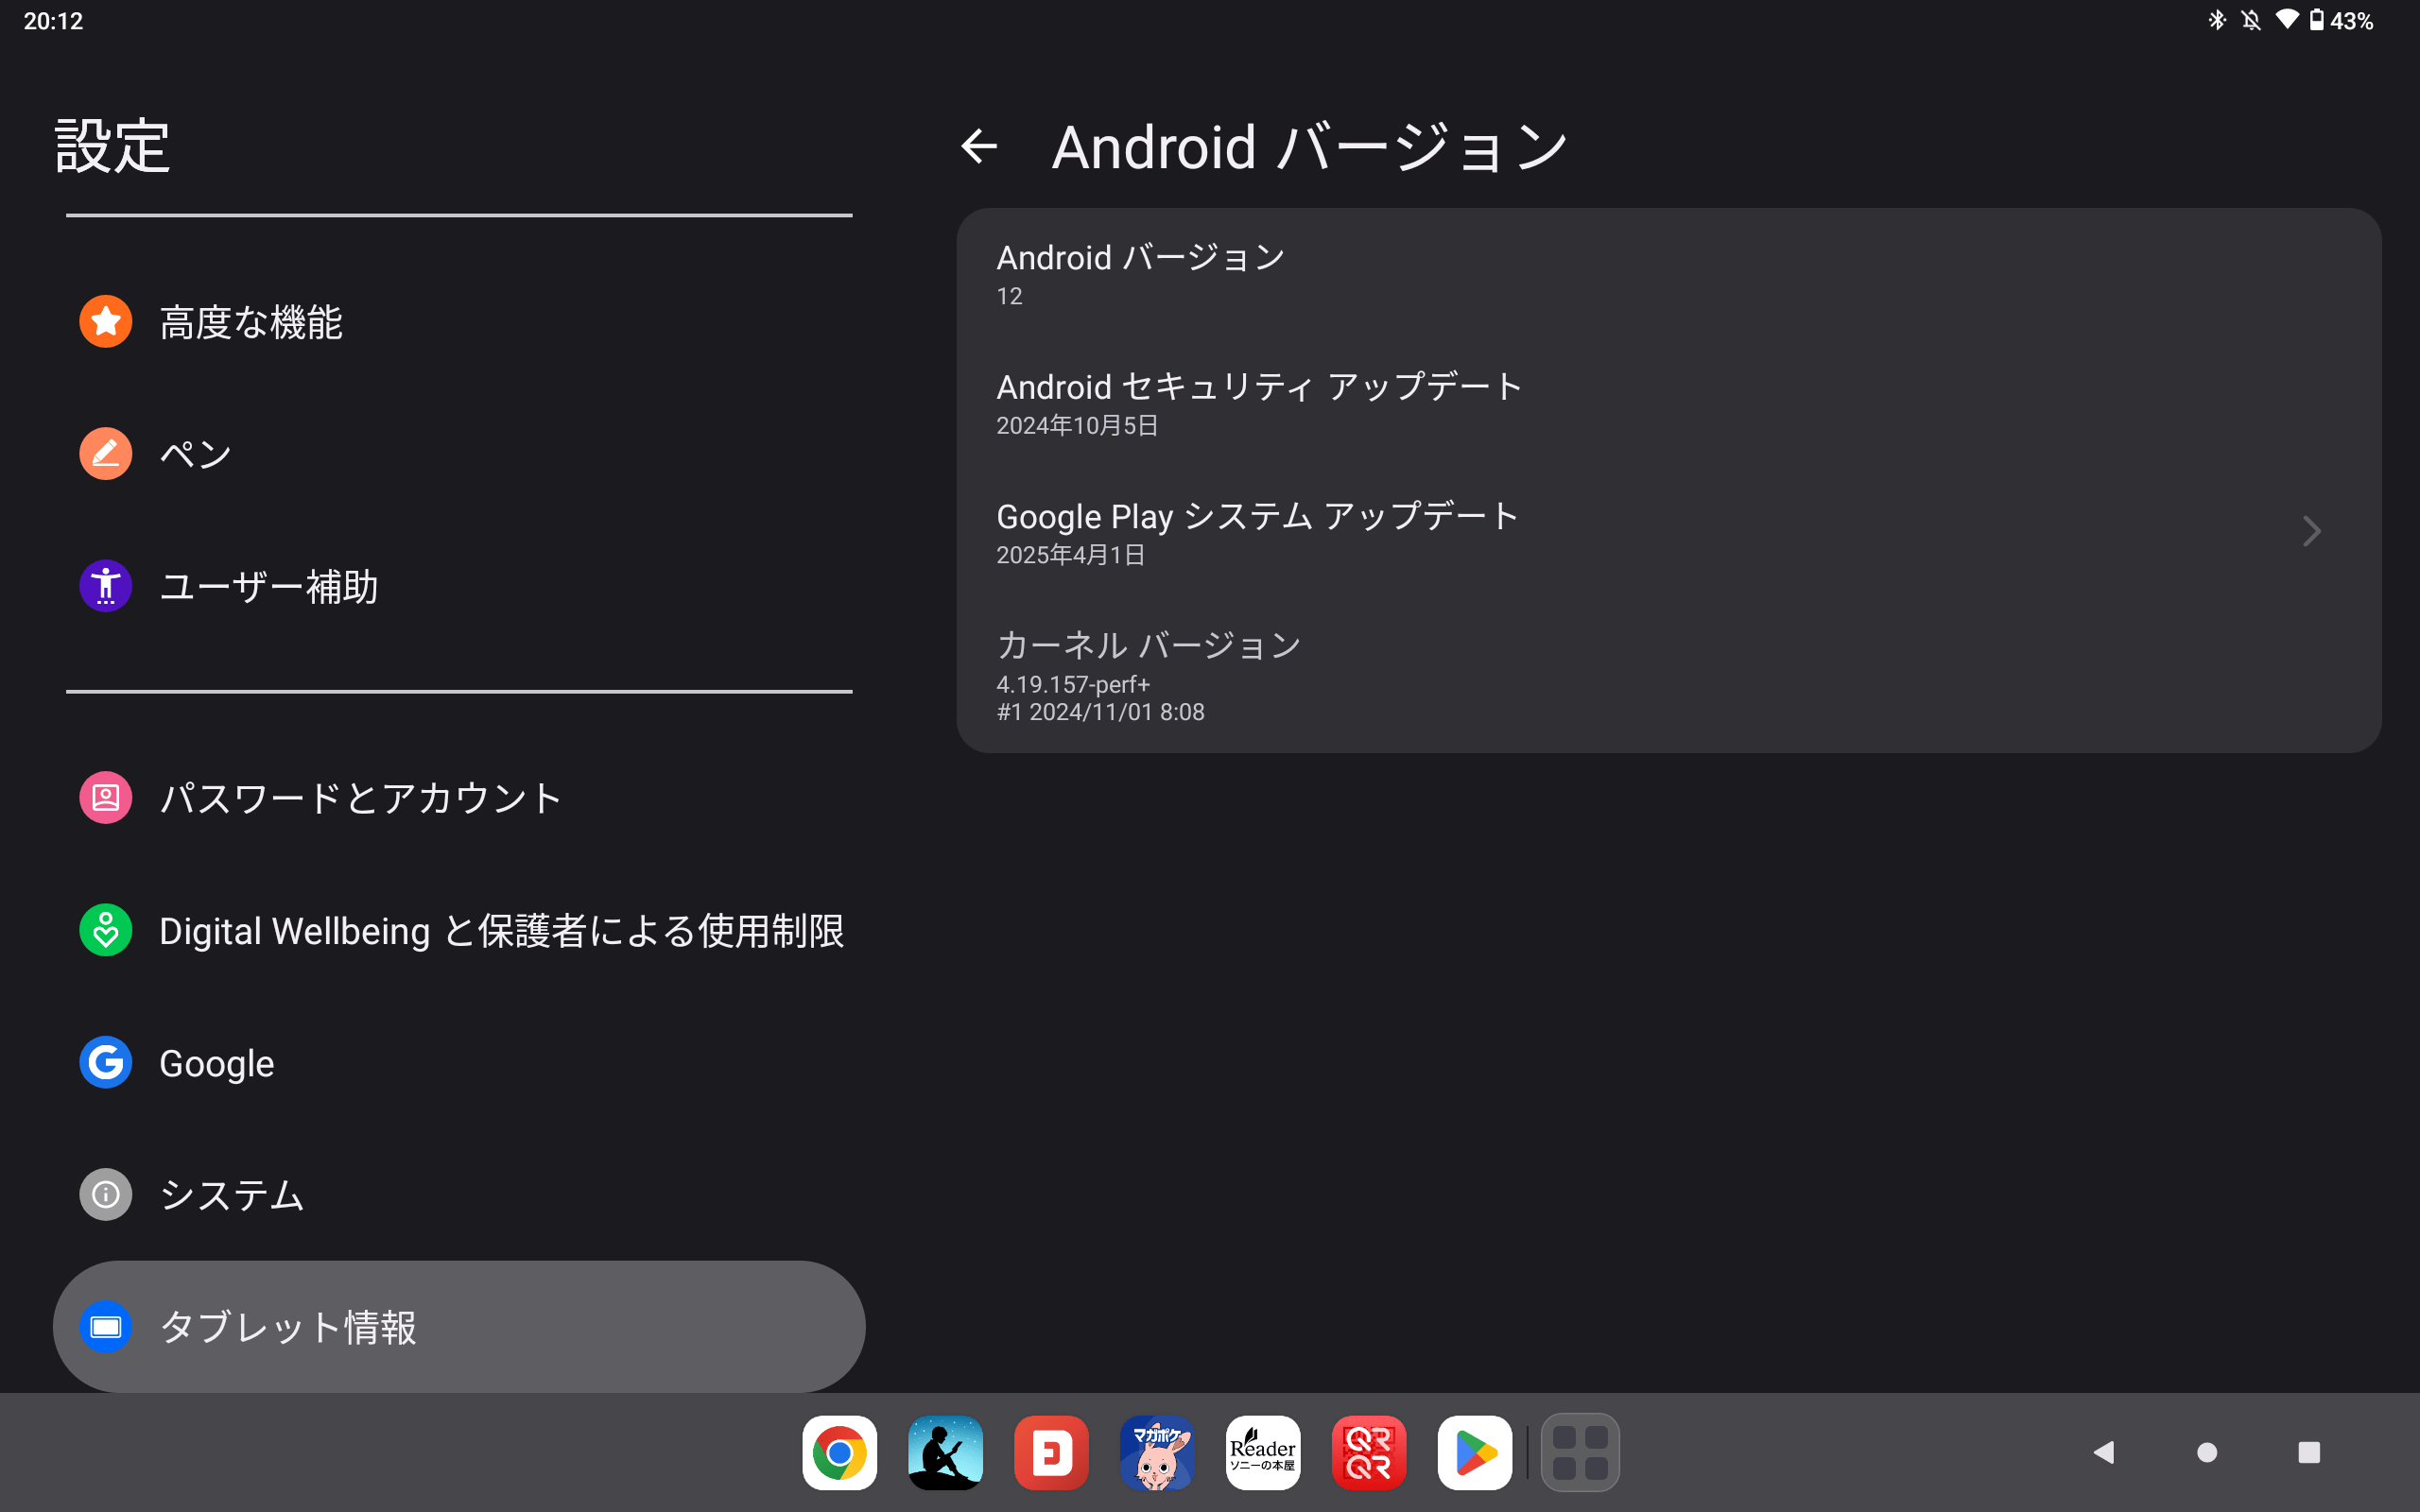Screen dimensions: 2420x1512
Task: Expand Google Play システム アップデート chevron
Action: [x=2311, y=532]
